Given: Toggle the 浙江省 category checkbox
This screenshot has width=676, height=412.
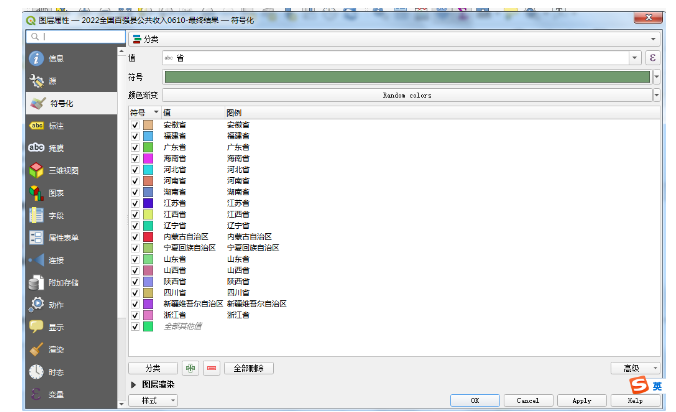Looking at the screenshot, I should [x=135, y=315].
